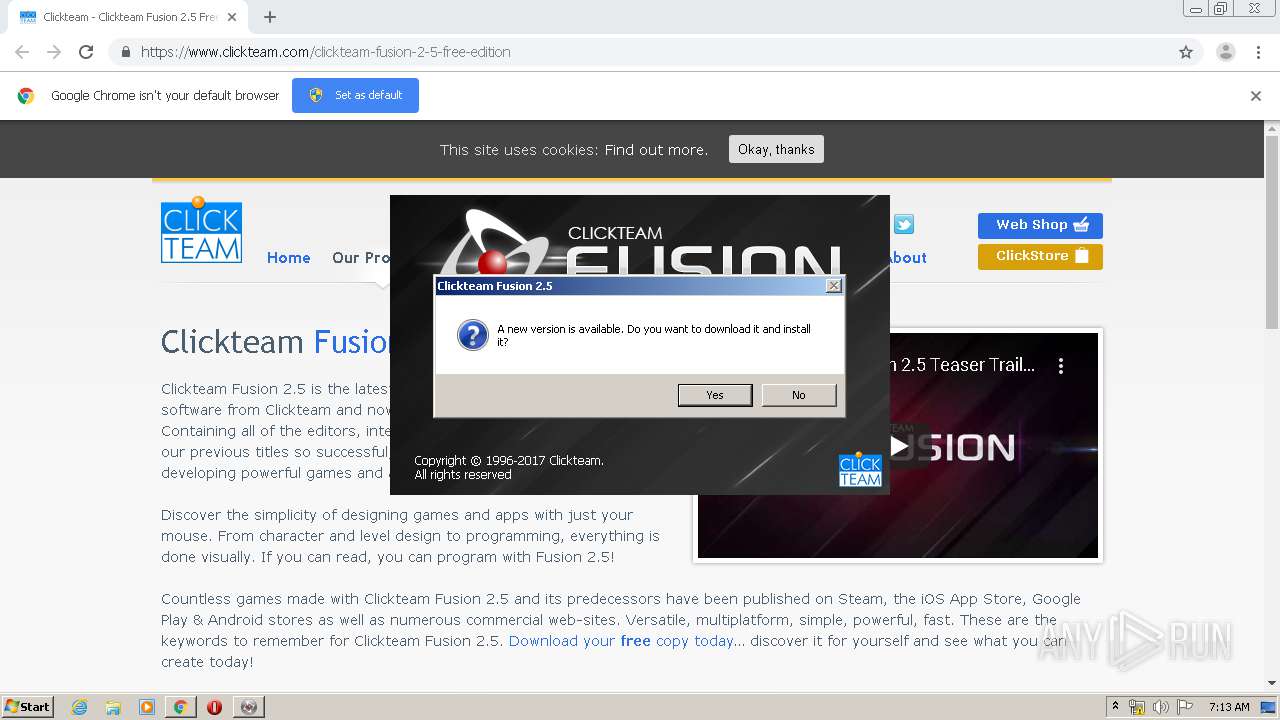Play the Fusion 2.5 teaser trailer video
The image size is (1280, 720).
(899, 446)
